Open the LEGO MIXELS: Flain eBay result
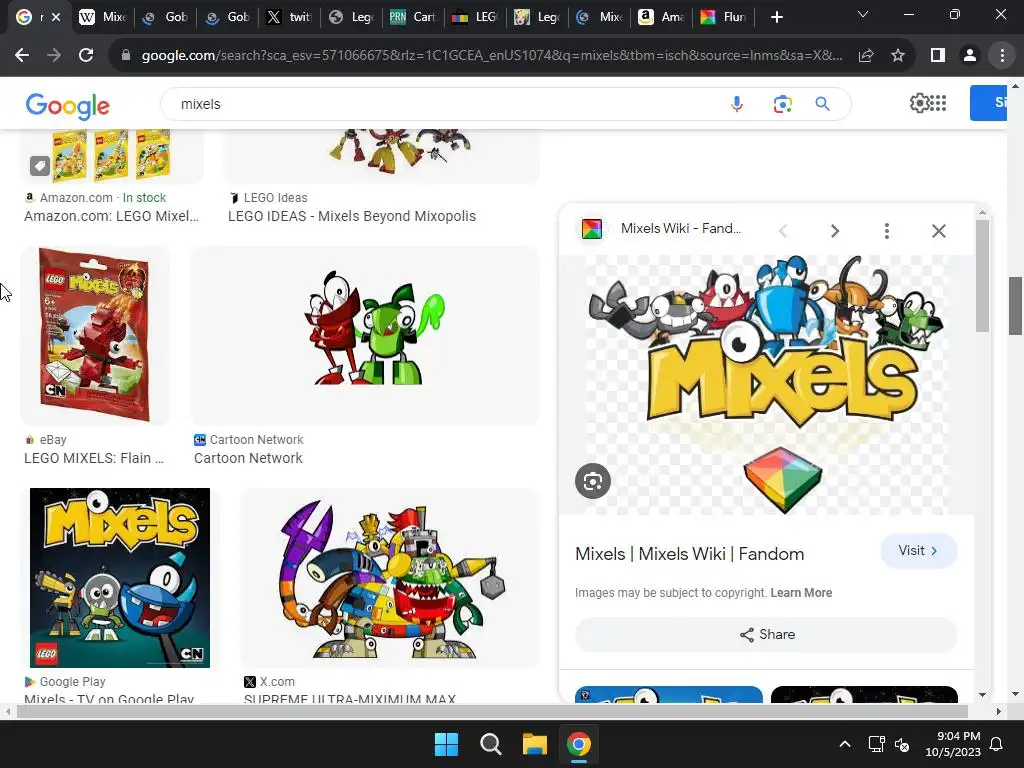The height and width of the screenshot is (768, 1024). 94,458
